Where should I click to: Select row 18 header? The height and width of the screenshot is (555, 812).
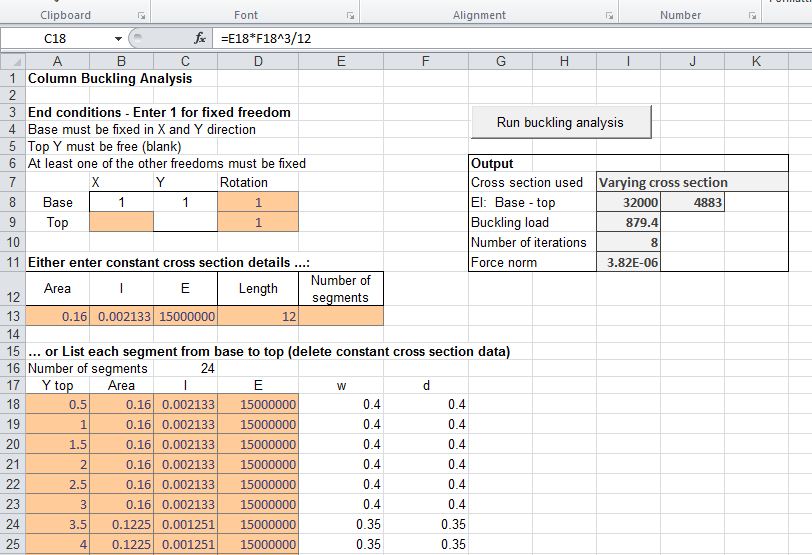click(x=11, y=405)
